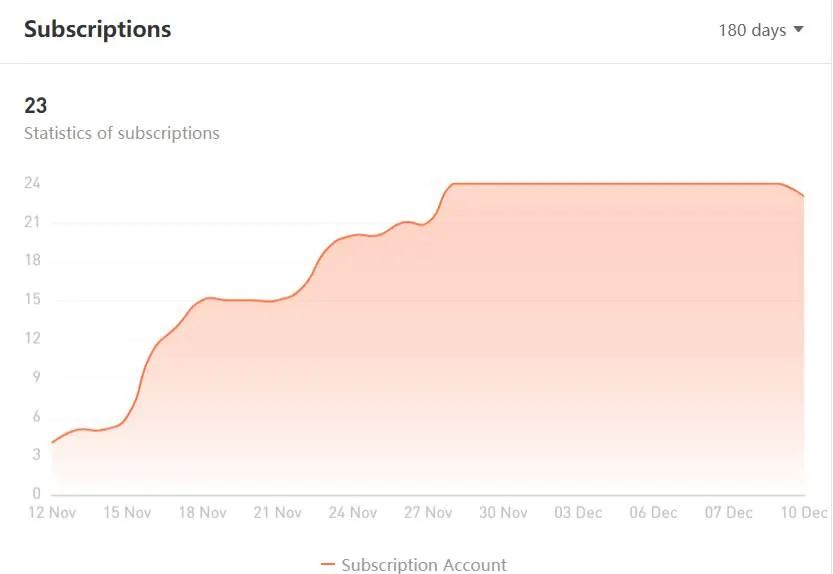Click the 24 value on the y-axis
The width and height of the screenshot is (833, 574).
point(32,183)
